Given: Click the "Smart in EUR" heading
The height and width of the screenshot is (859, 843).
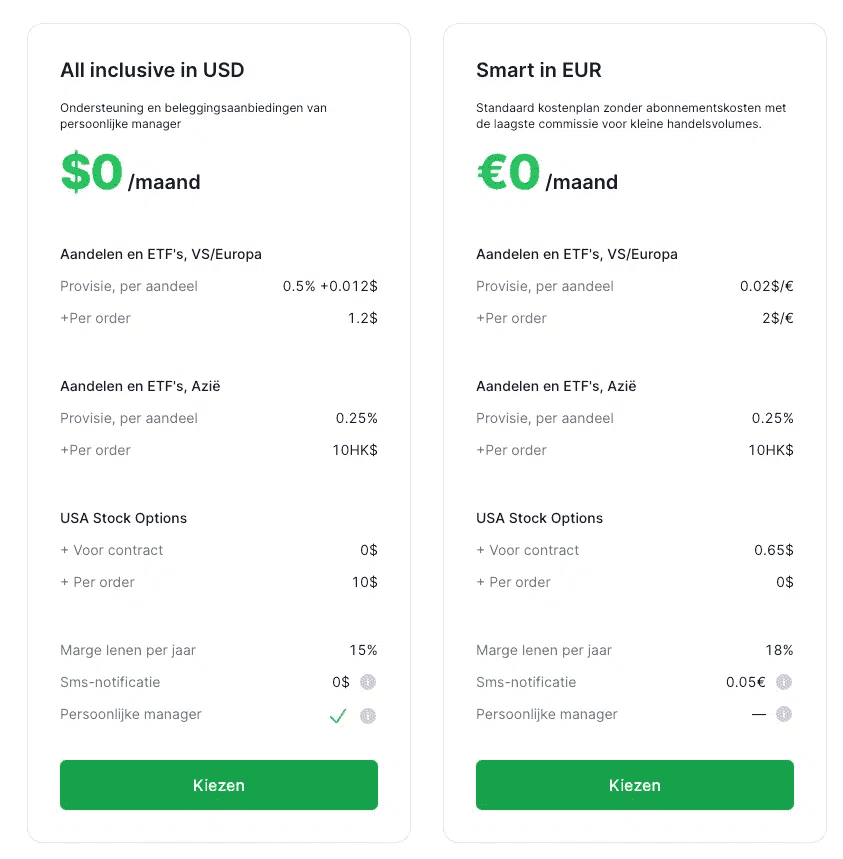Looking at the screenshot, I should click(539, 70).
